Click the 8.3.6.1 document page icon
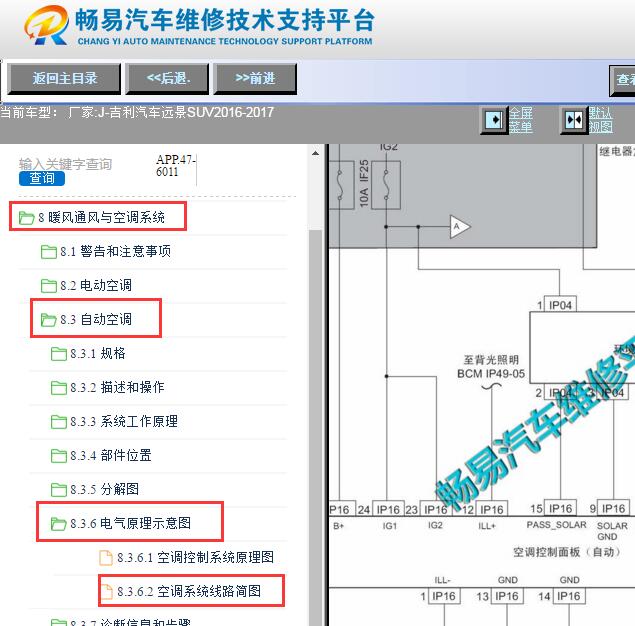Image resolution: width=635 pixels, height=626 pixels. [x=106, y=558]
